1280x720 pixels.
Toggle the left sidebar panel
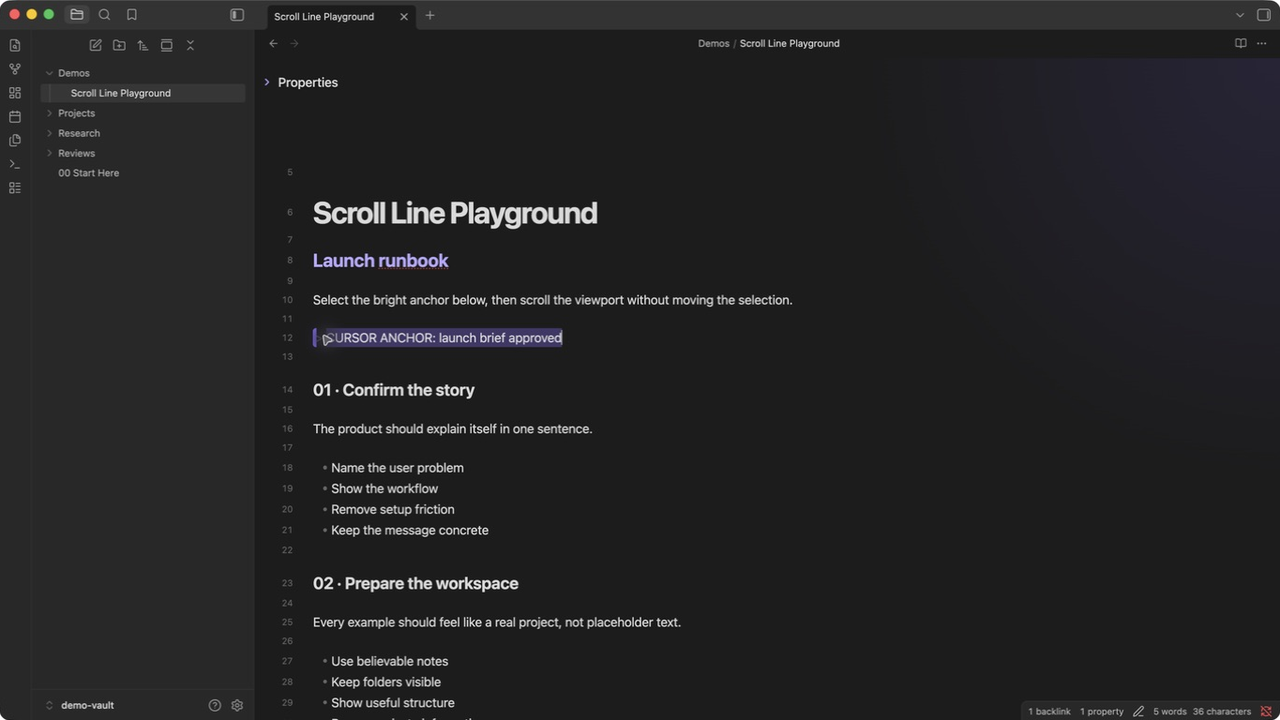pos(237,15)
